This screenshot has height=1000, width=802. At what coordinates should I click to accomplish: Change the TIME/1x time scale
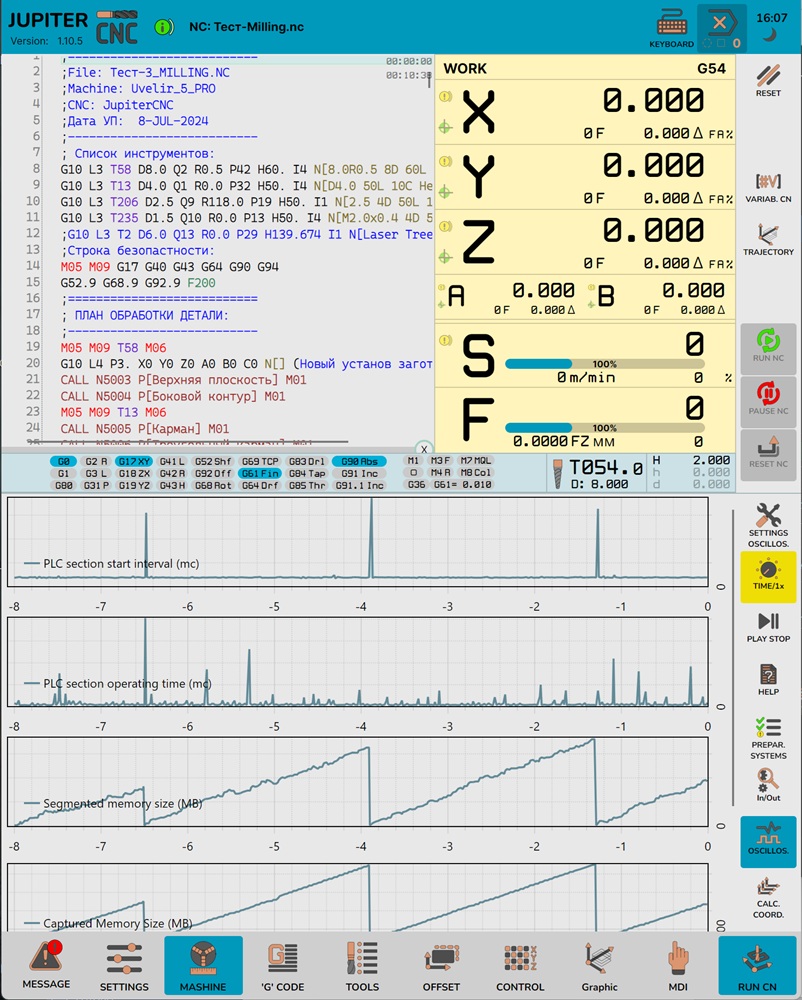coord(768,577)
